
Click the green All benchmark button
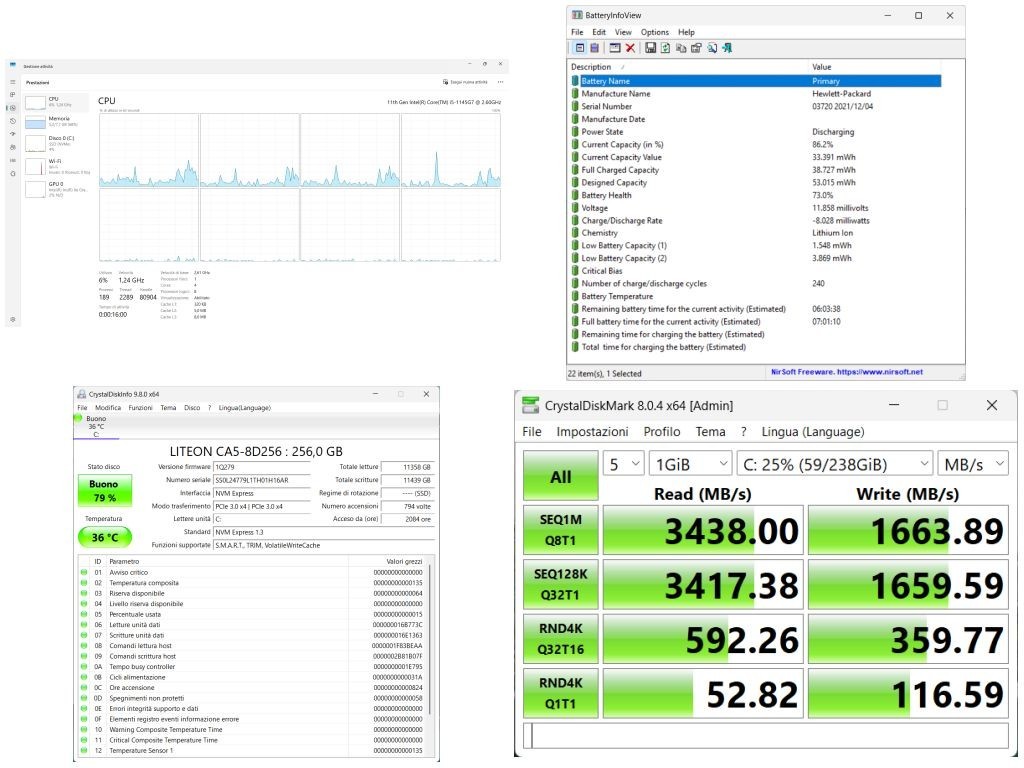pyautogui.click(x=560, y=476)
